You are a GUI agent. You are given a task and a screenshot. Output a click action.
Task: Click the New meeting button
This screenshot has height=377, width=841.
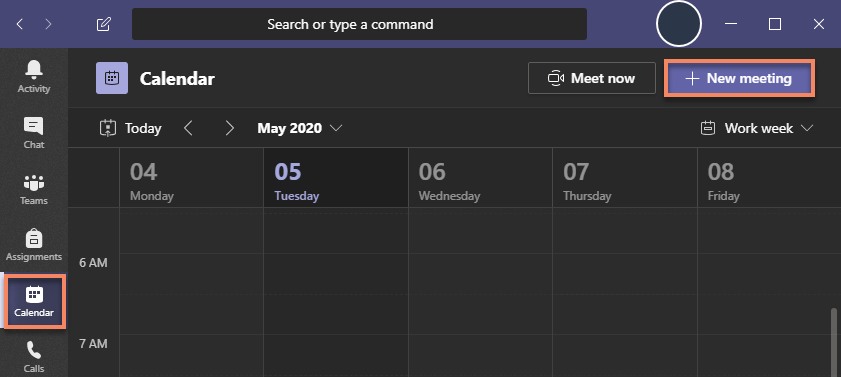tap(739, 78)
